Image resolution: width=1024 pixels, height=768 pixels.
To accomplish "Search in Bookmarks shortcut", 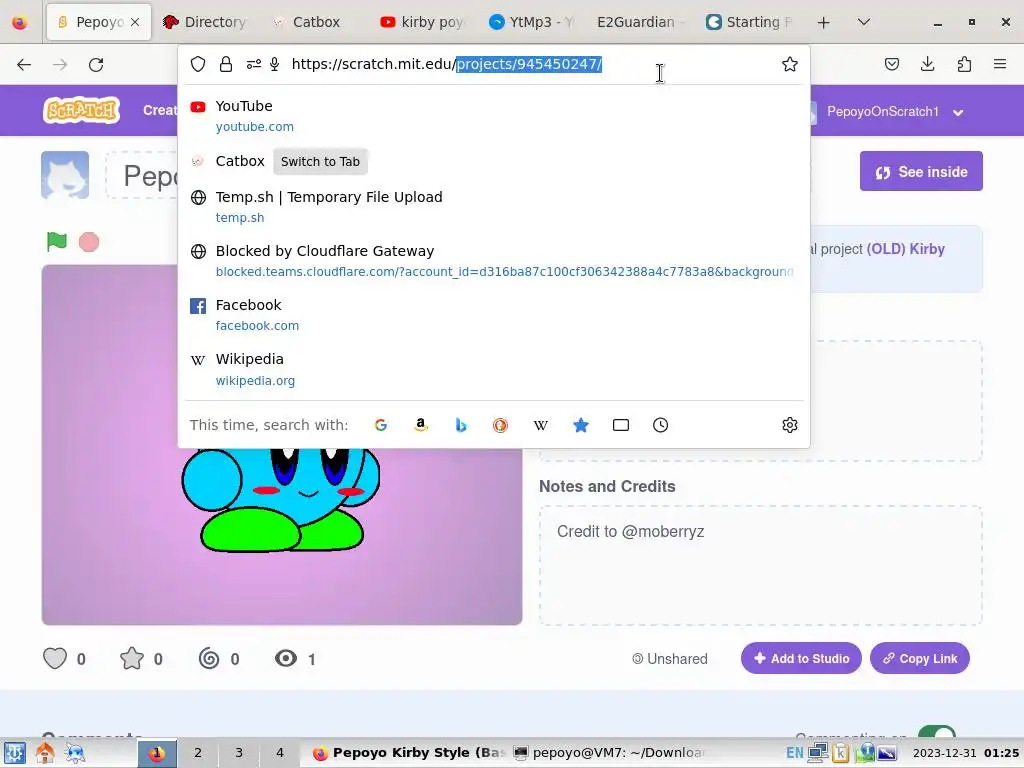I will (x=581, y=425).
